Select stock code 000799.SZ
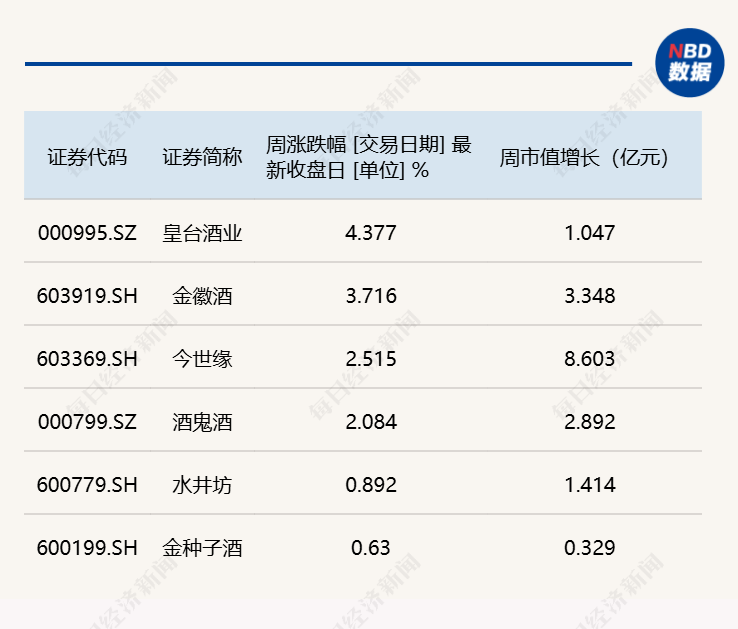Image resolution: width=738 pixels, height=629 pixels. 87,422
